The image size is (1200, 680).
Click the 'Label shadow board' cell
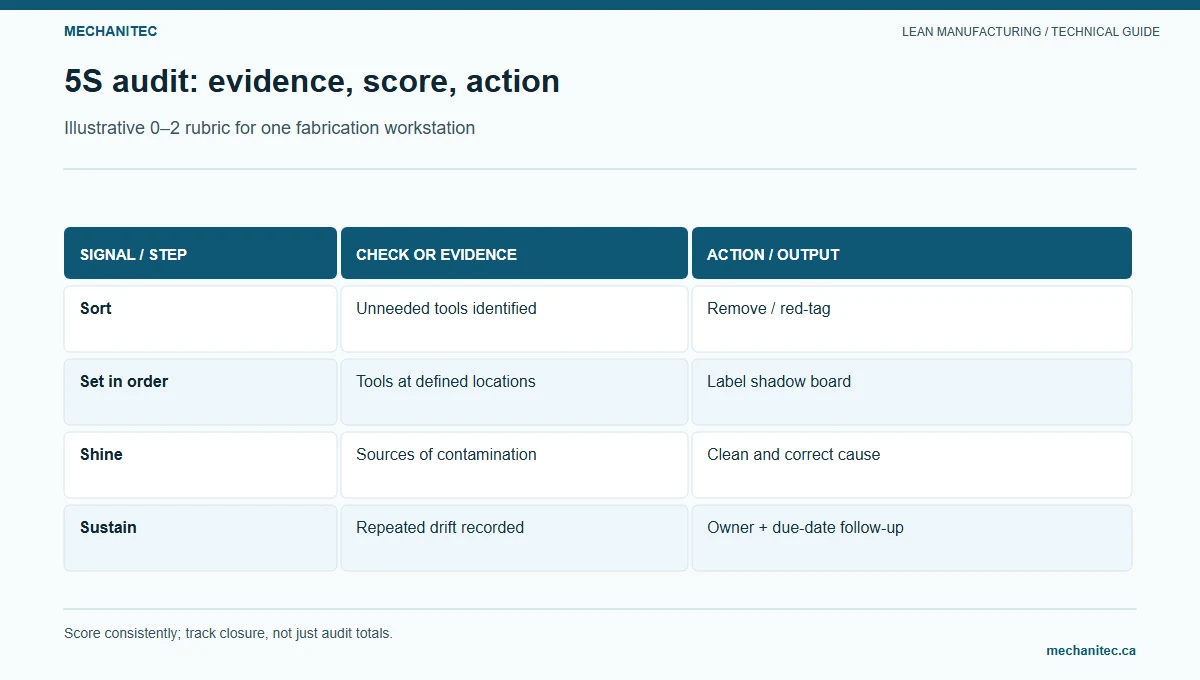pos(912,392)
